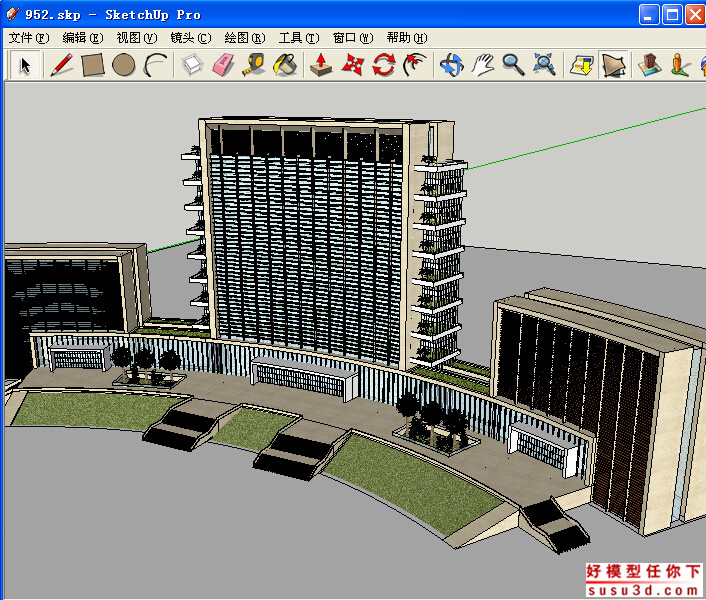Click the Make Component tool
The width and height of the screenshot is (706, 600).
(192, 65)
